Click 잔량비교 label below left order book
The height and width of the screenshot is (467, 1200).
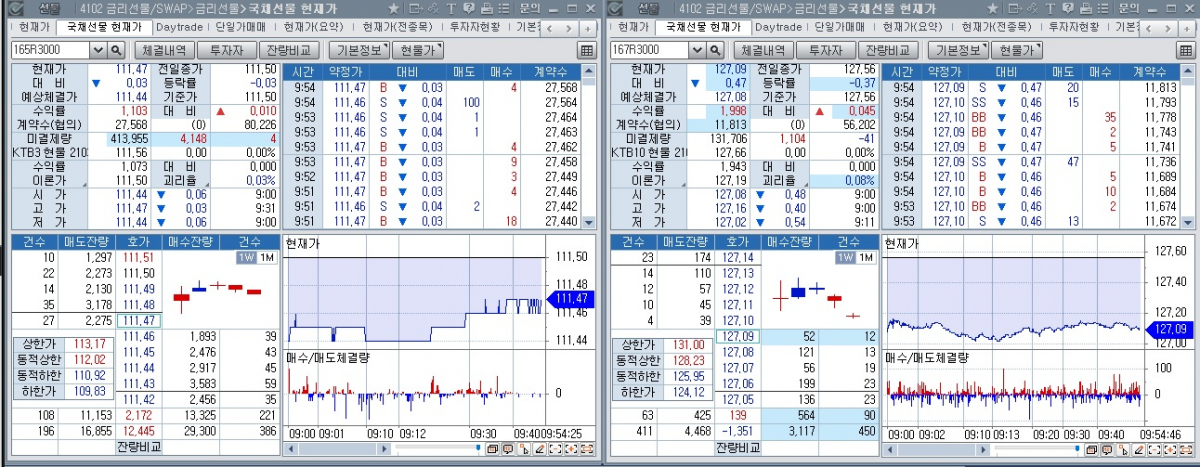point(139,447)
